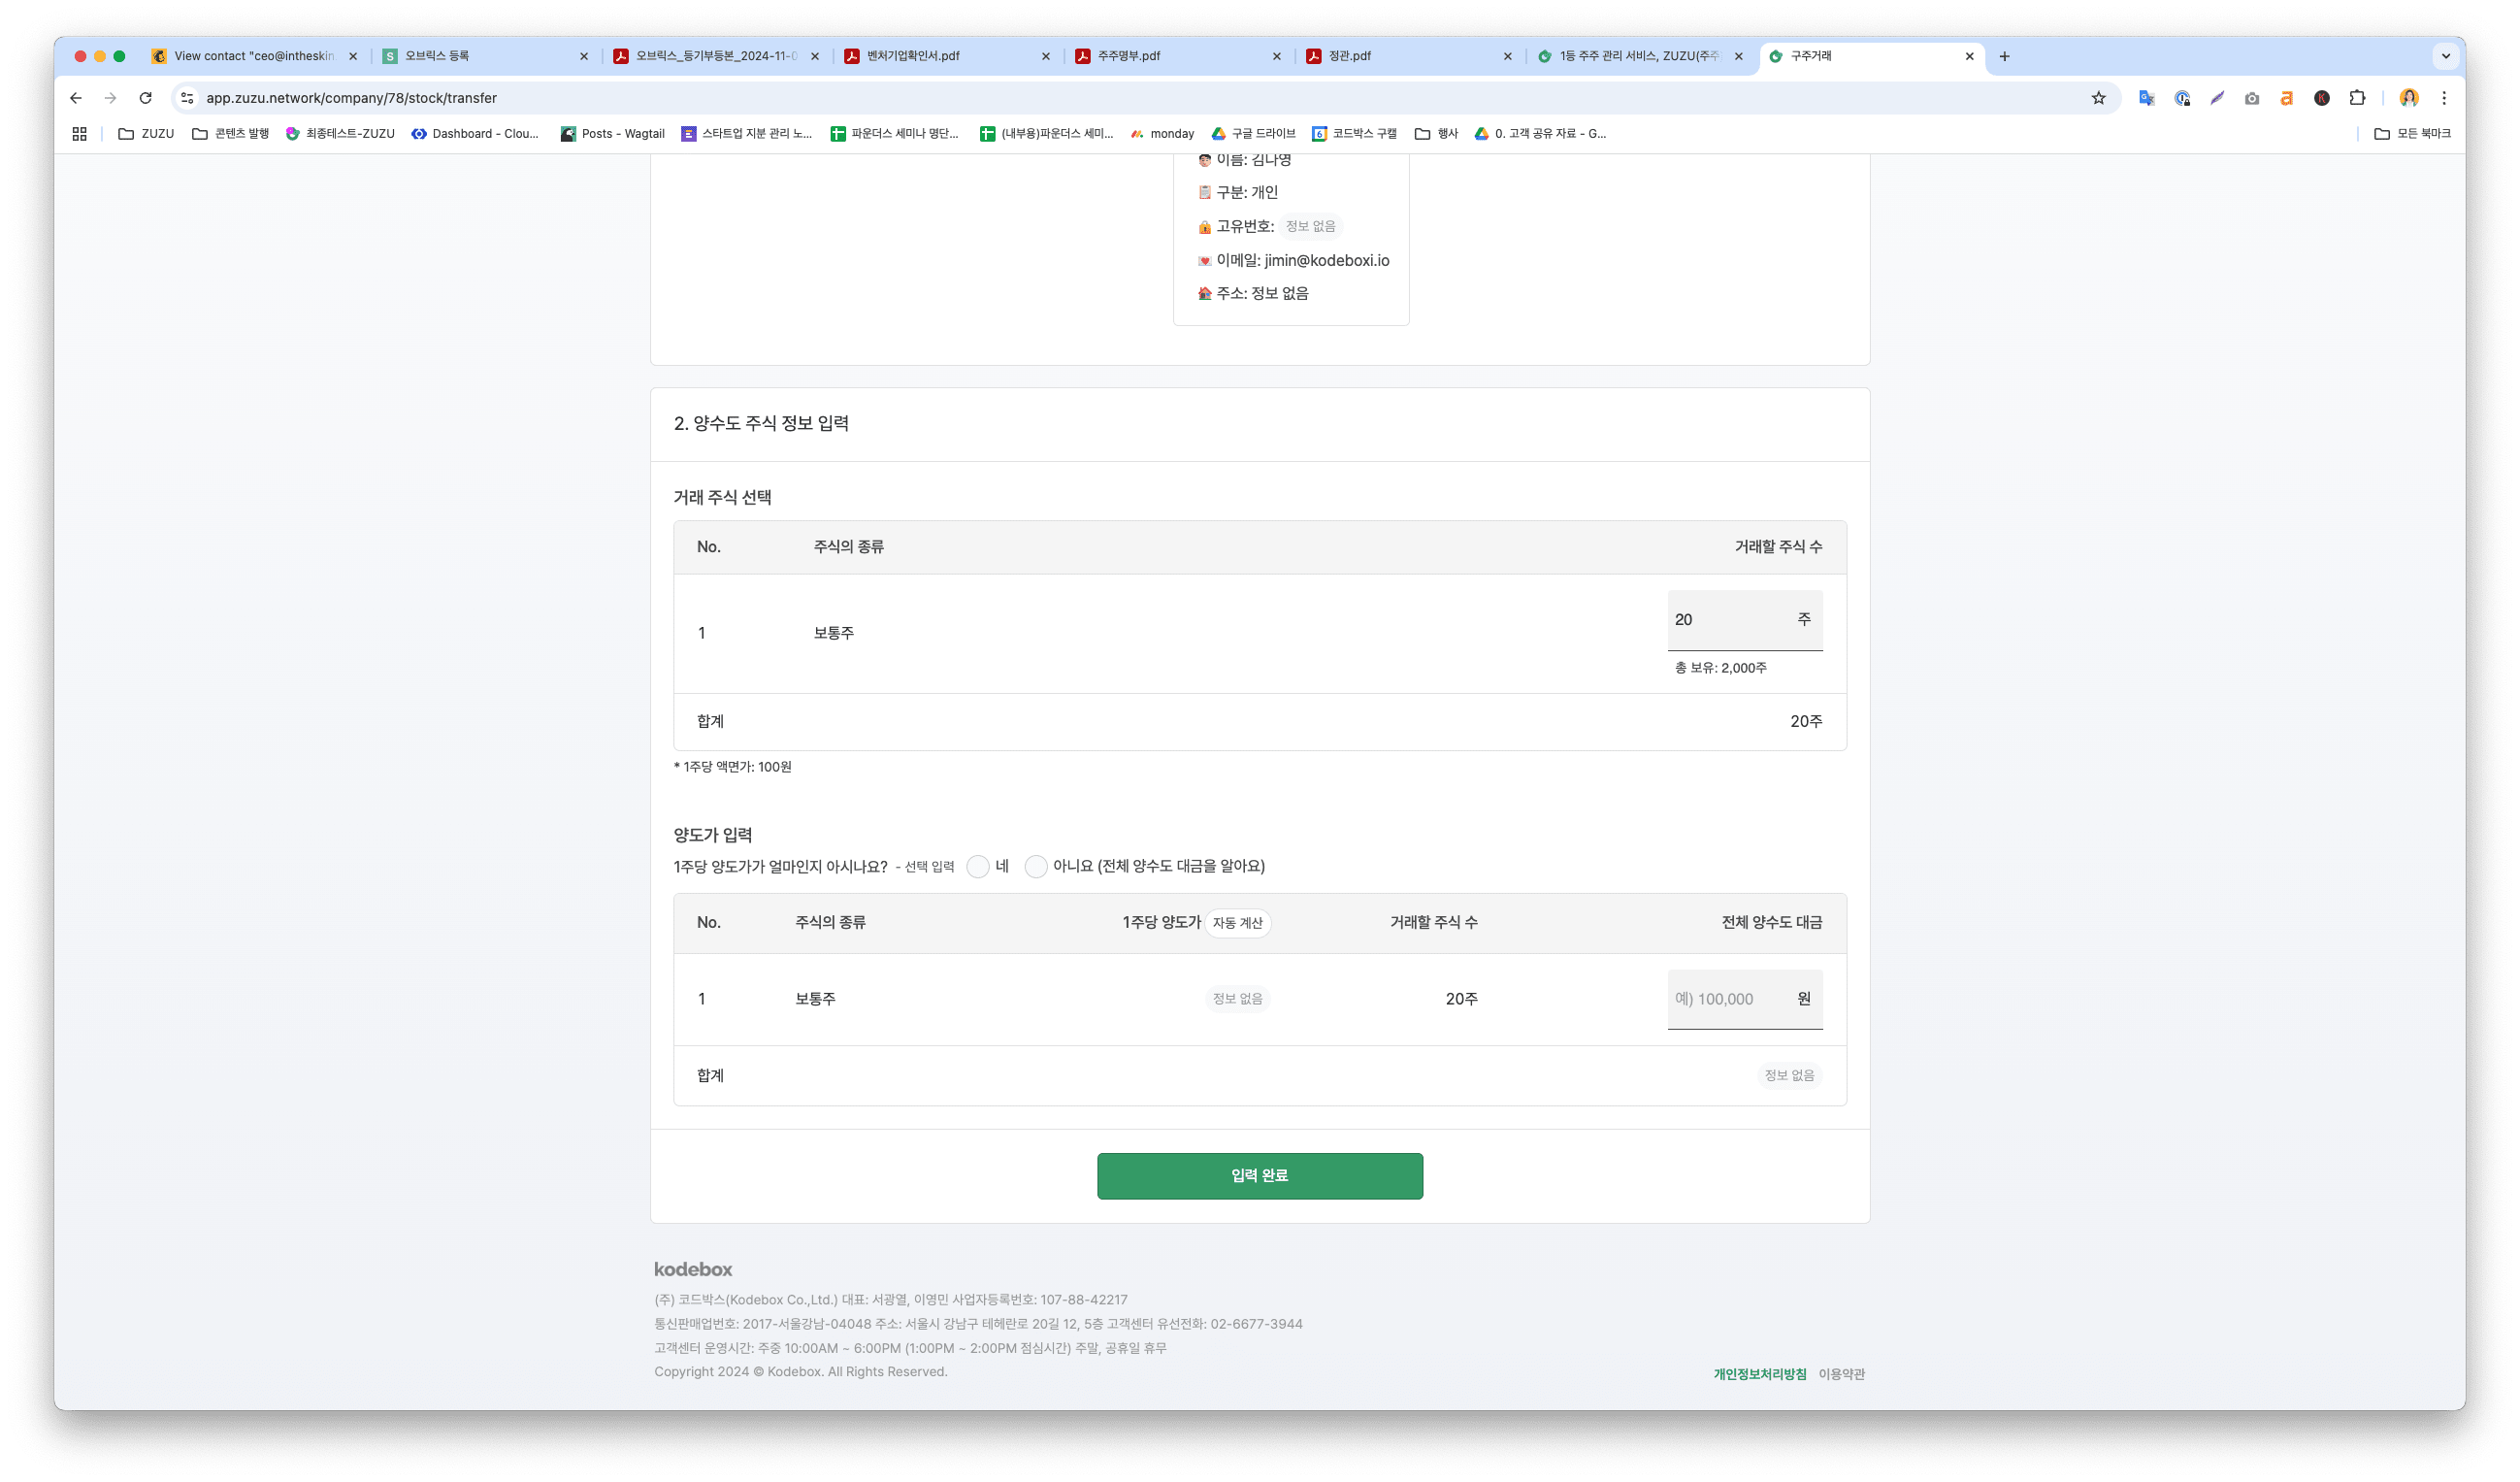
Task: Click the green '입력 완료' button
Action: click(1259, 1176)
